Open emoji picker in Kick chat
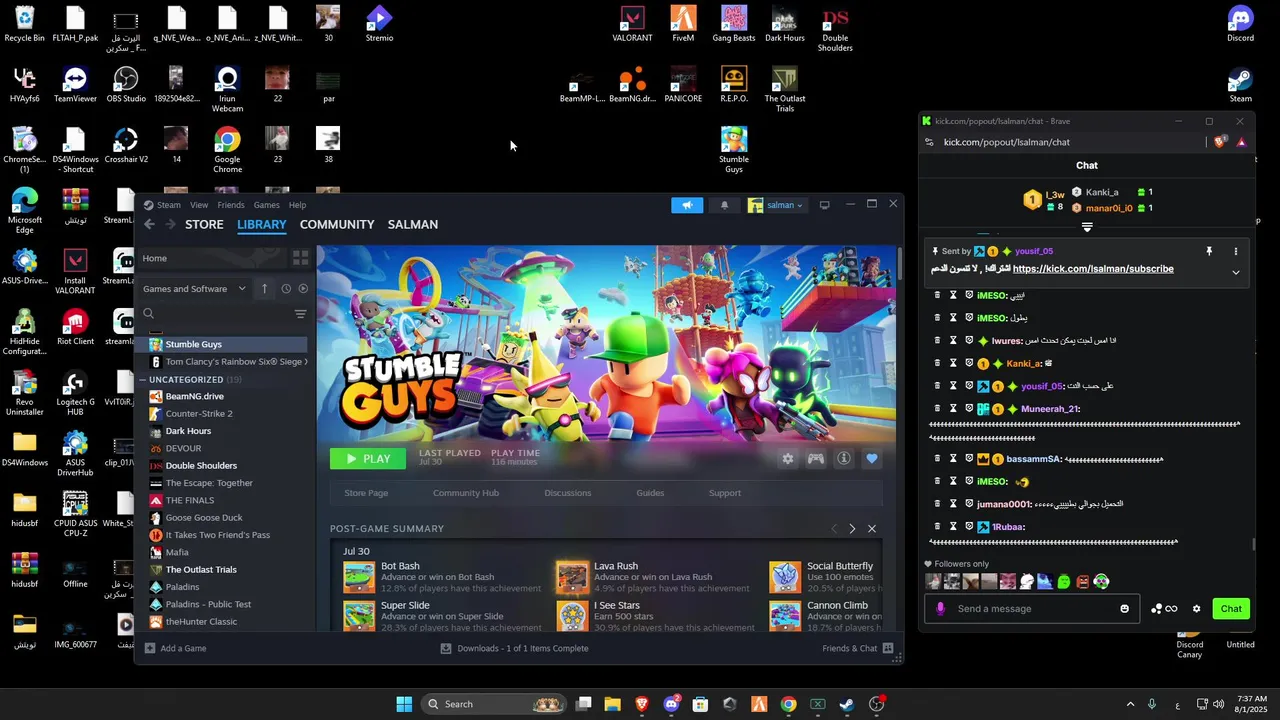Screen dimensions: 1280x720 pyautogui.click(x=1125, y=609)
